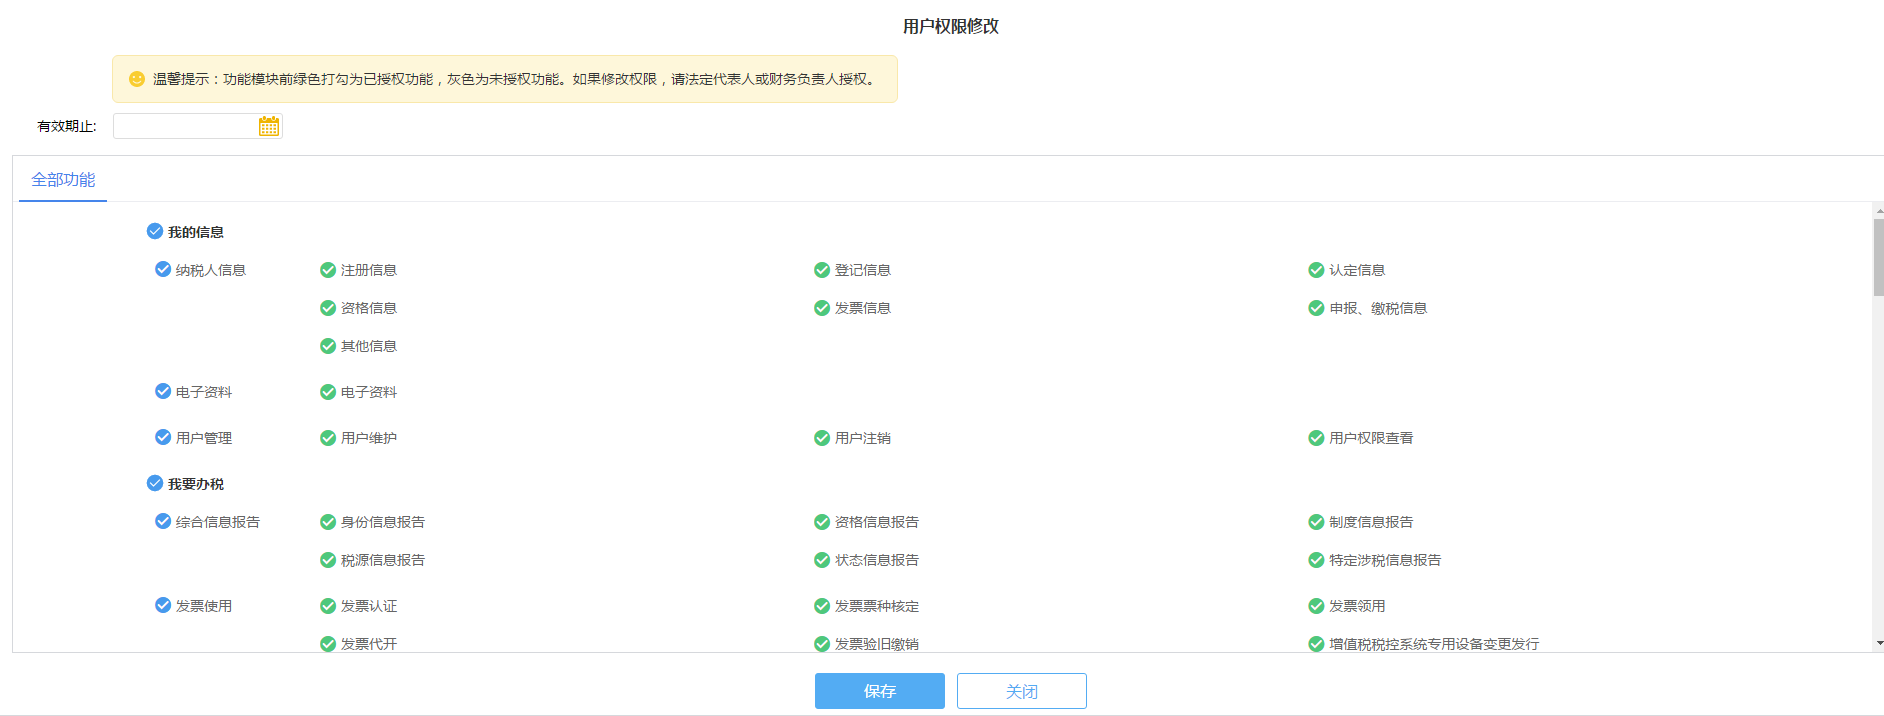Toggle the 电子资料 group blue checkmark

[x=163, y=391]
